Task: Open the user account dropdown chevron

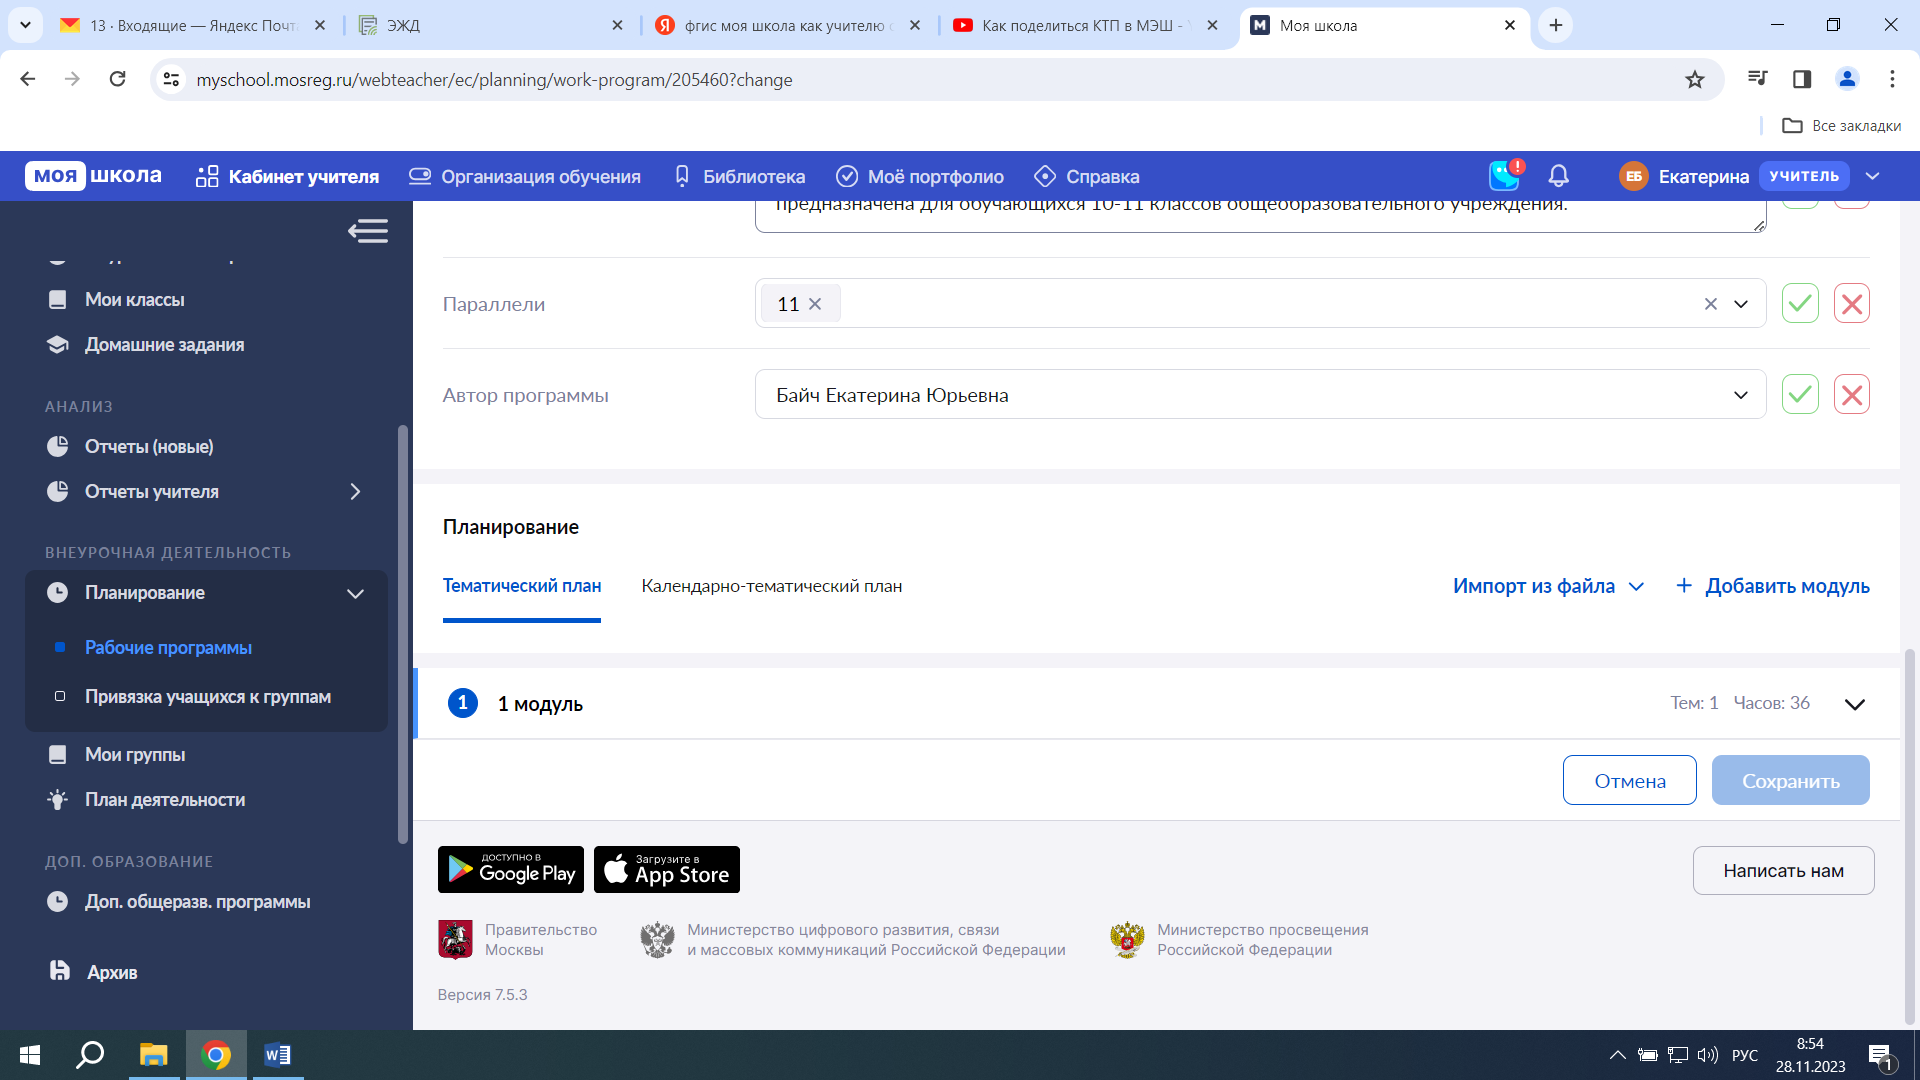Action: (1873, 176)
